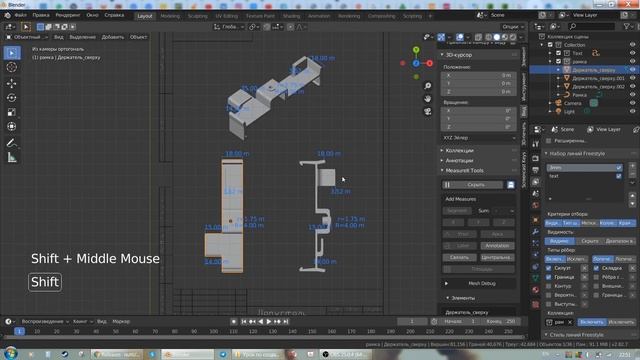Viewport: 640px width, 360px height.
Task: Open the Object properties orange square tab
Action: click(536, 220)
